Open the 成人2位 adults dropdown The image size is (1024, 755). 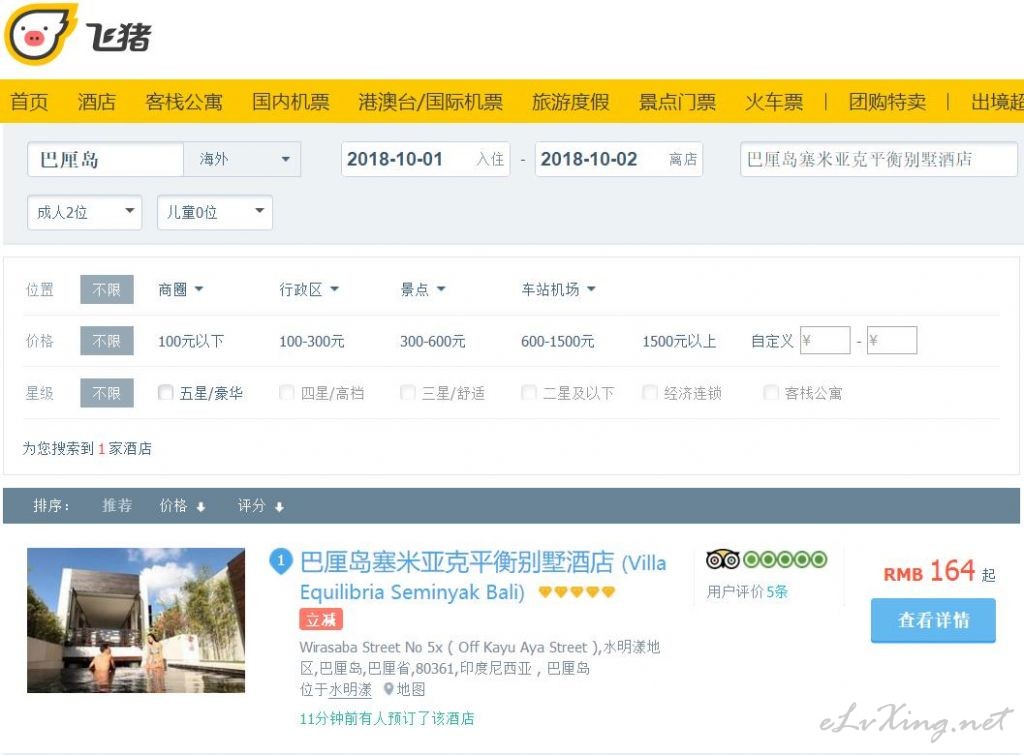coord(84,212)
